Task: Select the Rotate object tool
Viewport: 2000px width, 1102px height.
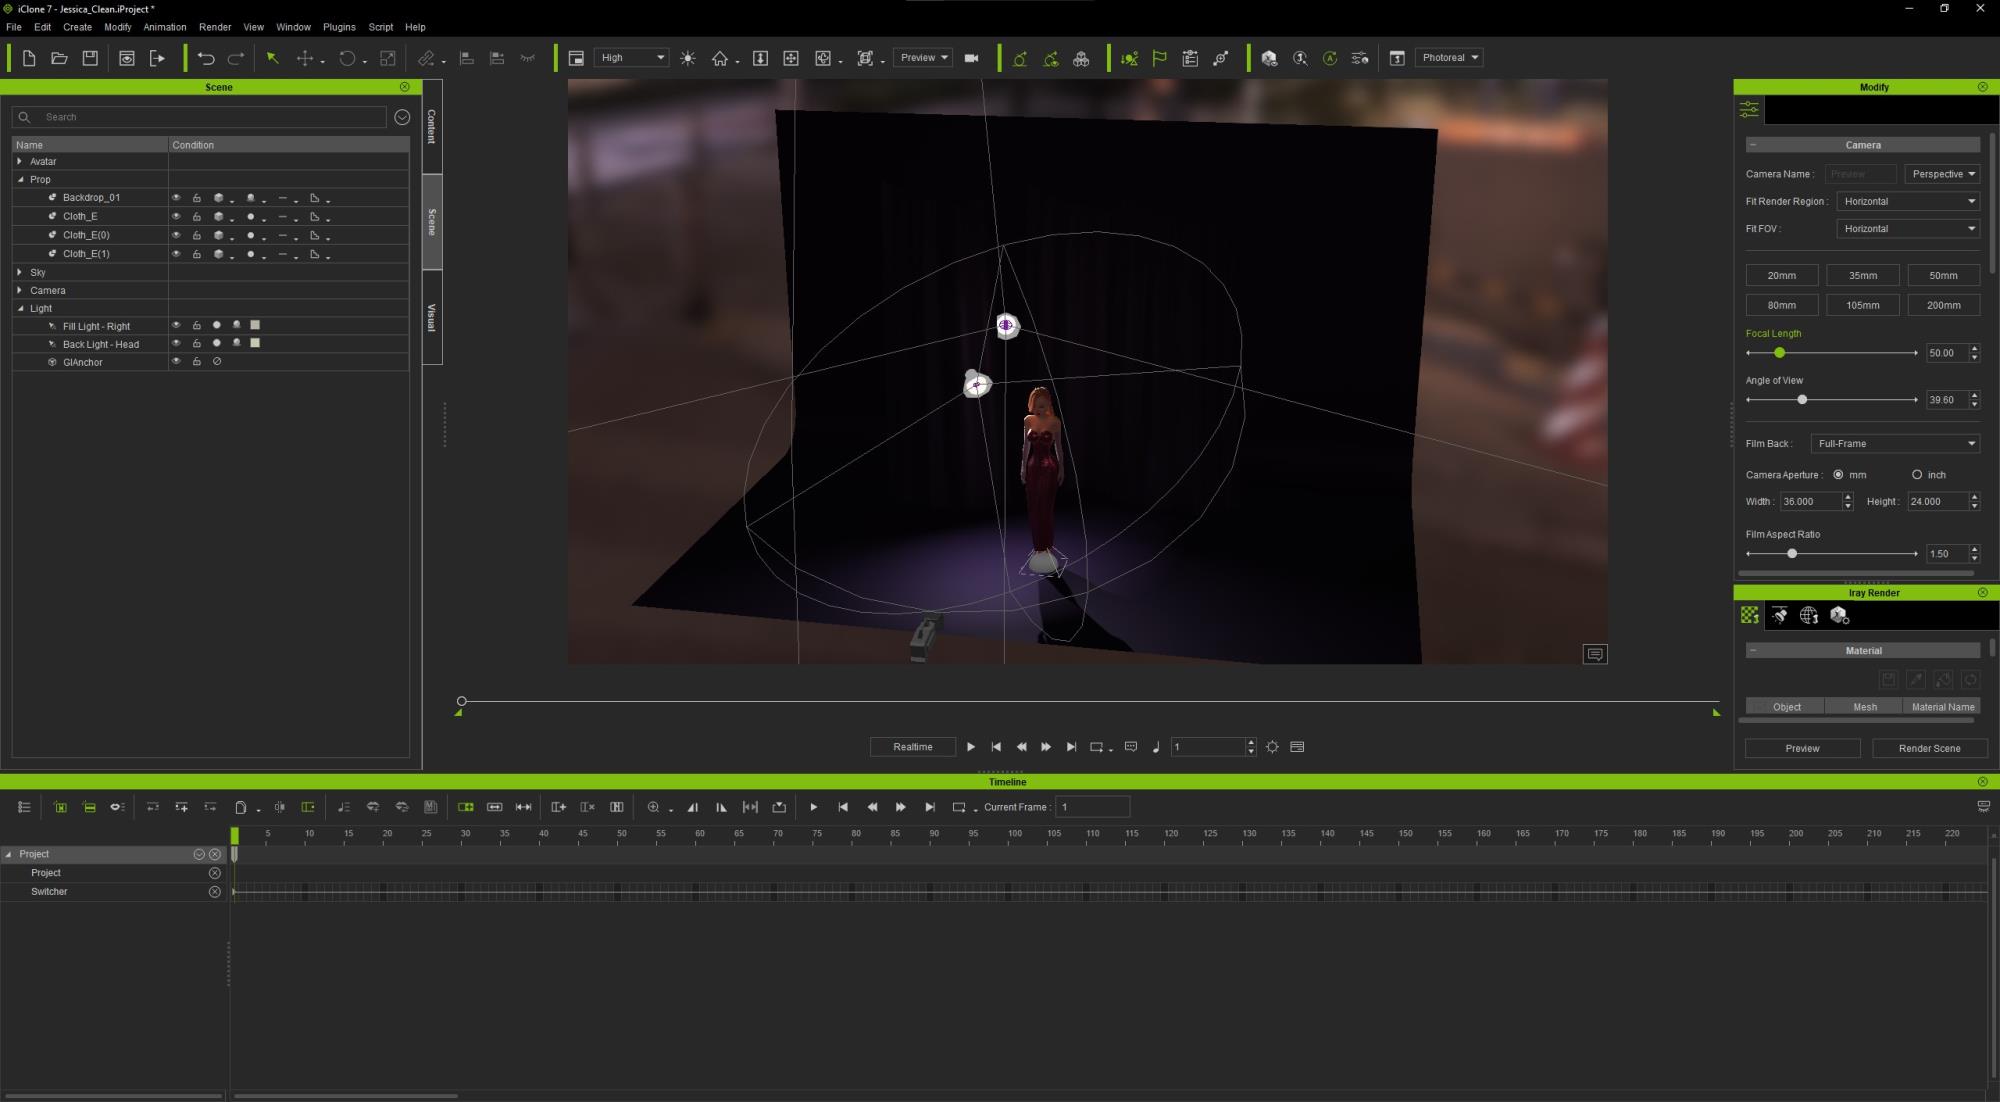Action: click(347, 58)
